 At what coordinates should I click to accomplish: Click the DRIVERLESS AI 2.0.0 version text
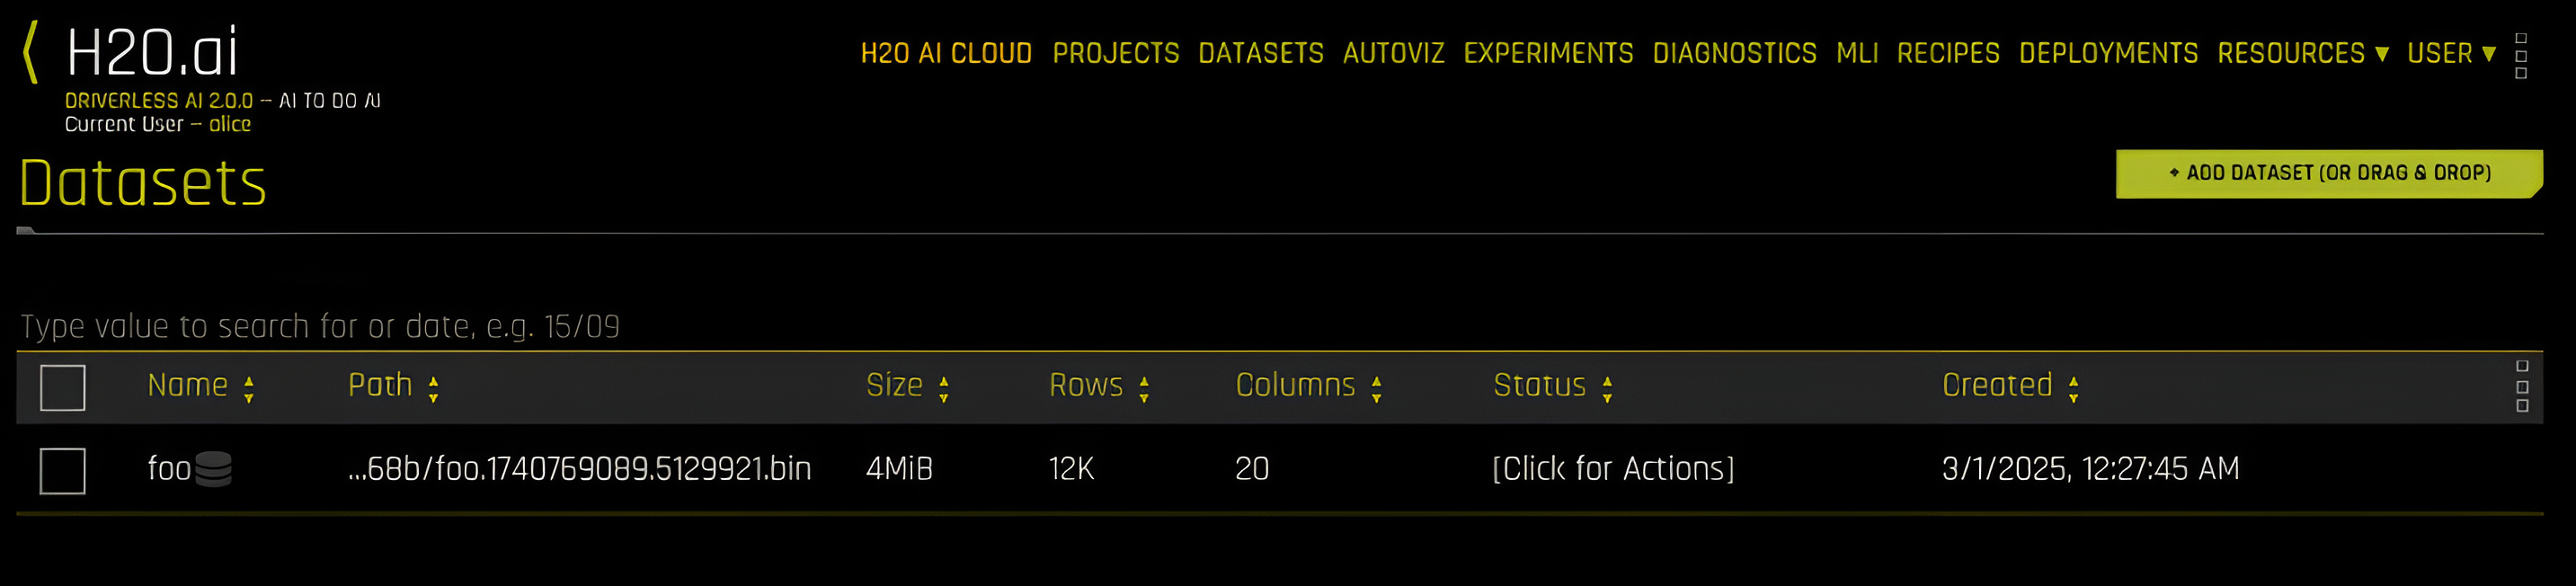pyautogui.click(x=159, y=101)
